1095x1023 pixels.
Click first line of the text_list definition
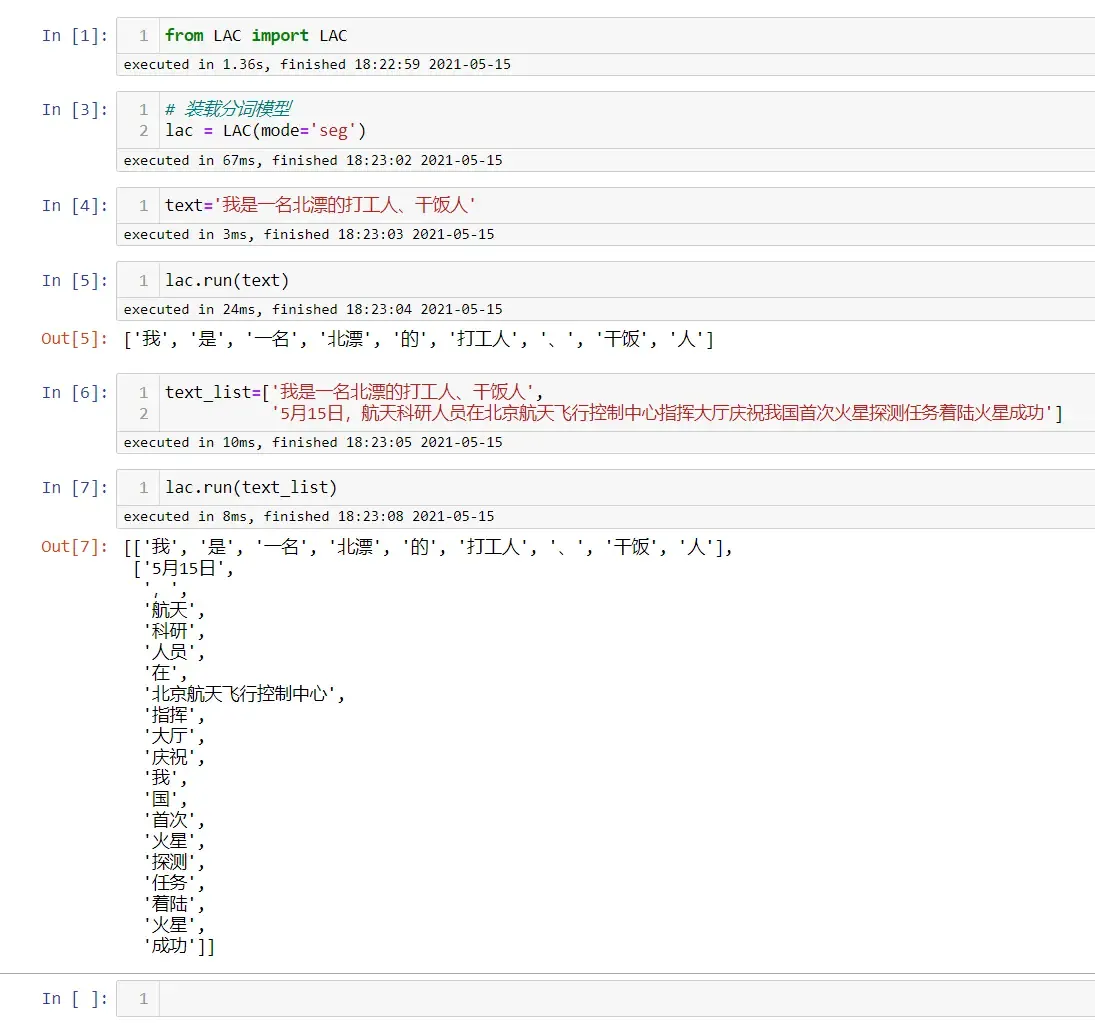pyautogui.click(x=354, y=392)
